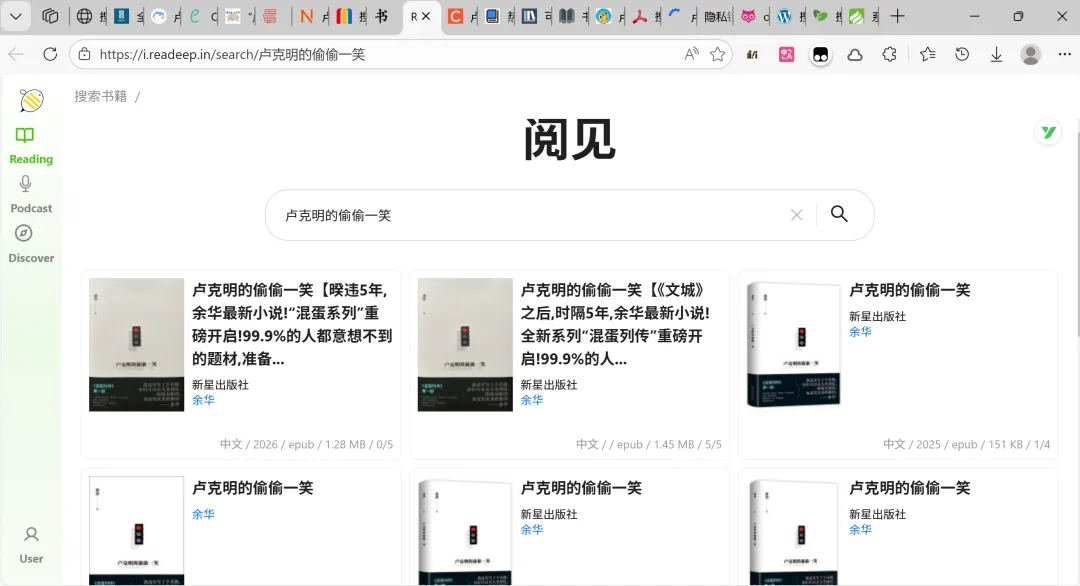Reload the current page
1080x586 pixels.
pos(50,54)
